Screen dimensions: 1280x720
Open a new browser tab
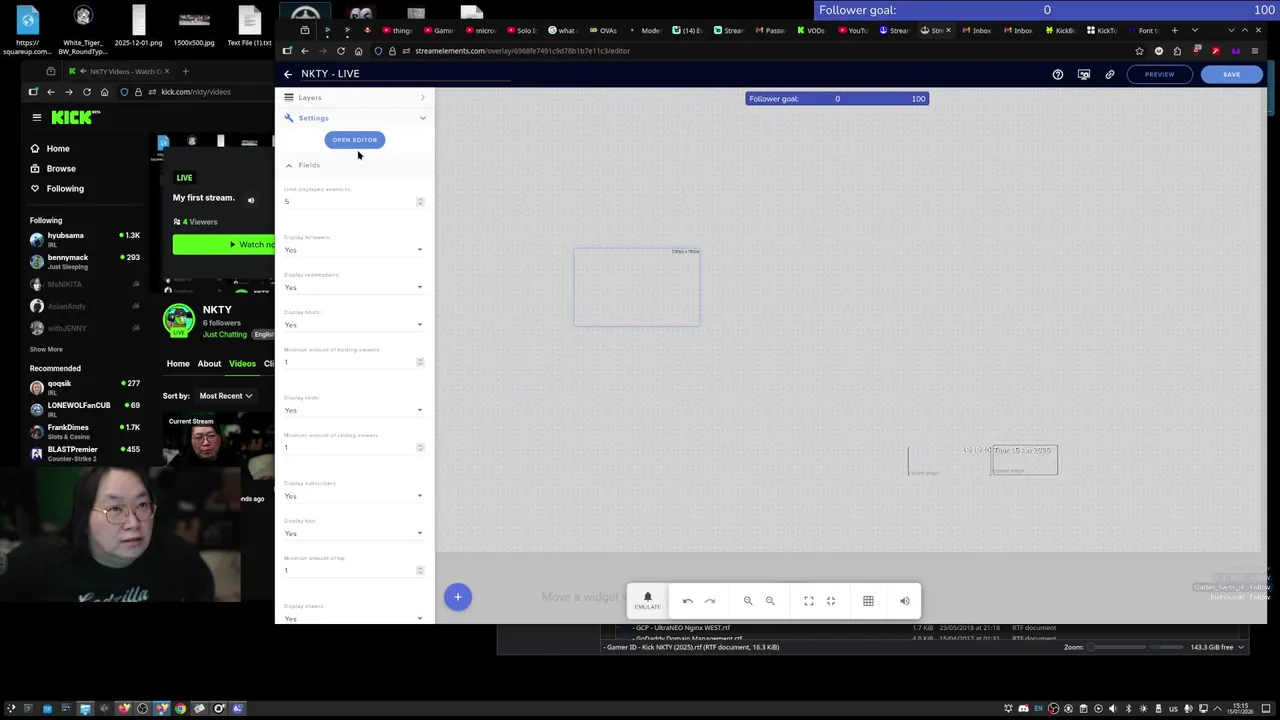click(1175, 30)
